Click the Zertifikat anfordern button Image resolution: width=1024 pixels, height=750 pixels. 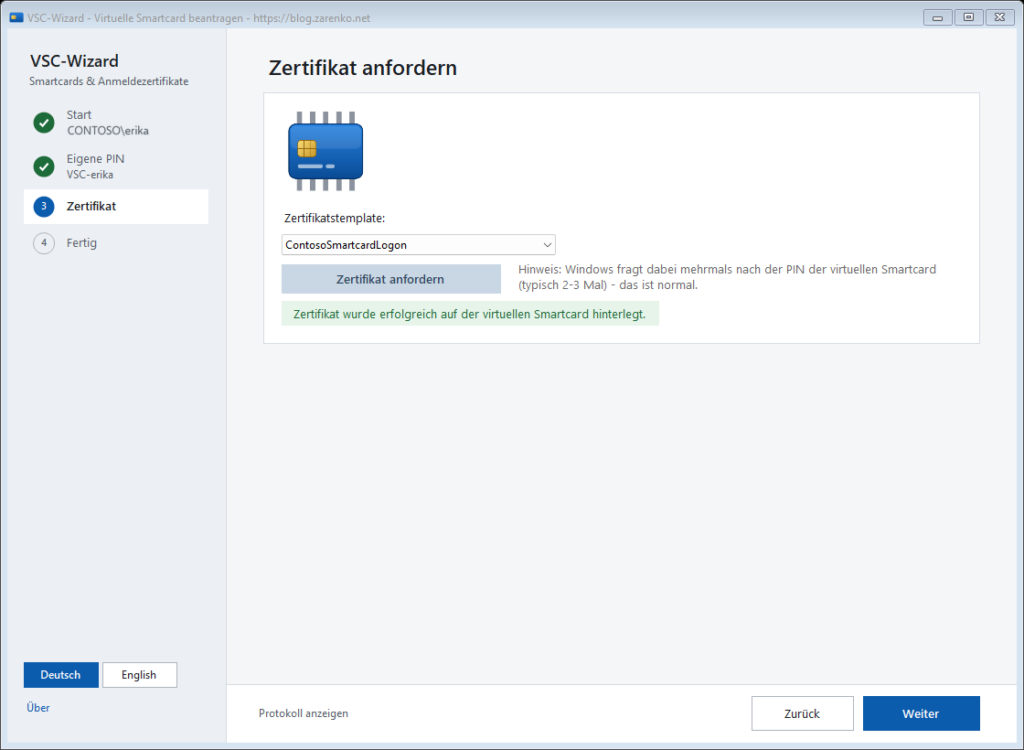point(391,279)
